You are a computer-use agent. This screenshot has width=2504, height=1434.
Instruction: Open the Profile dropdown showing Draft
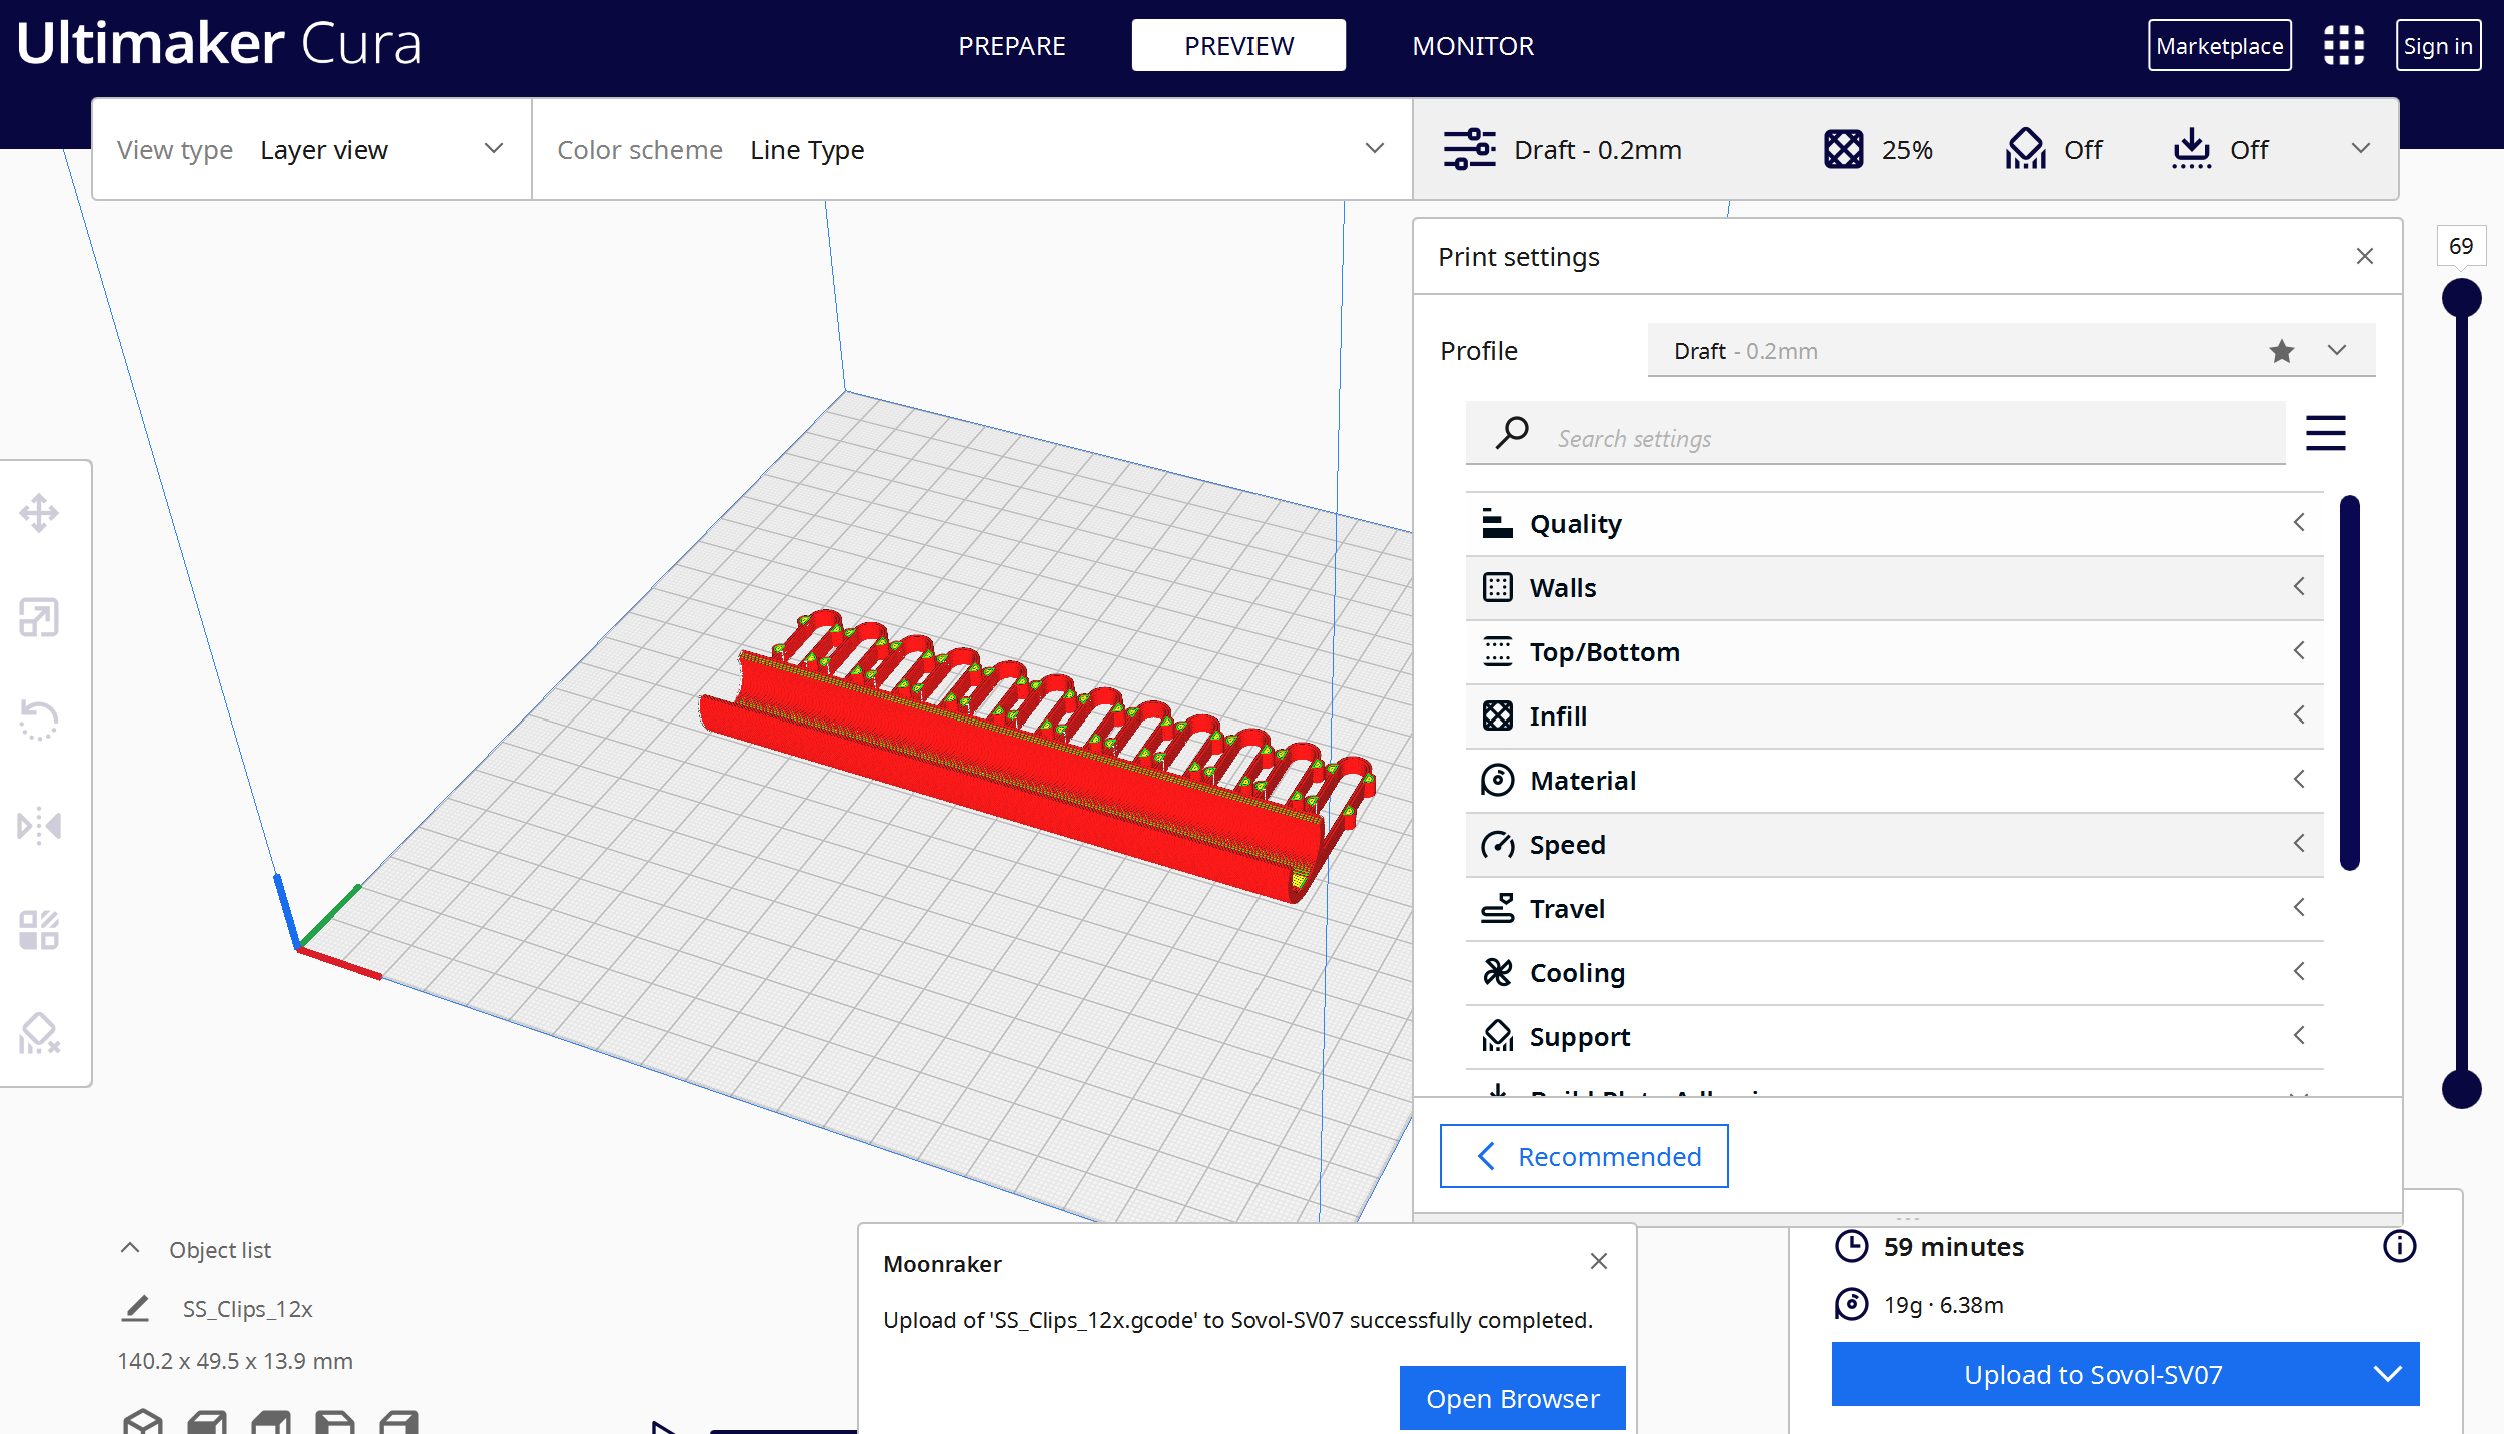click(x=2011, y=351)
